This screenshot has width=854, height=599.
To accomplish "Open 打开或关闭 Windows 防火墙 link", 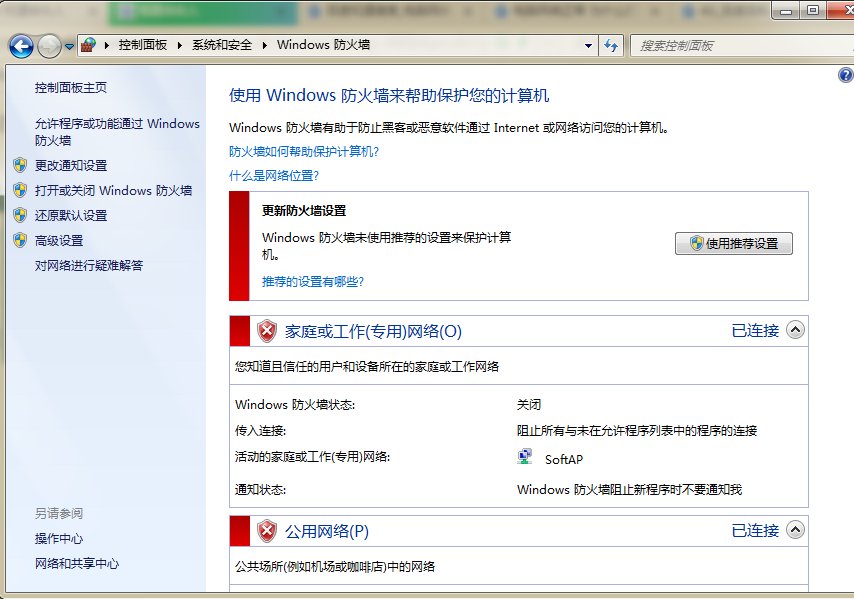I will click(x=113, y=191).
